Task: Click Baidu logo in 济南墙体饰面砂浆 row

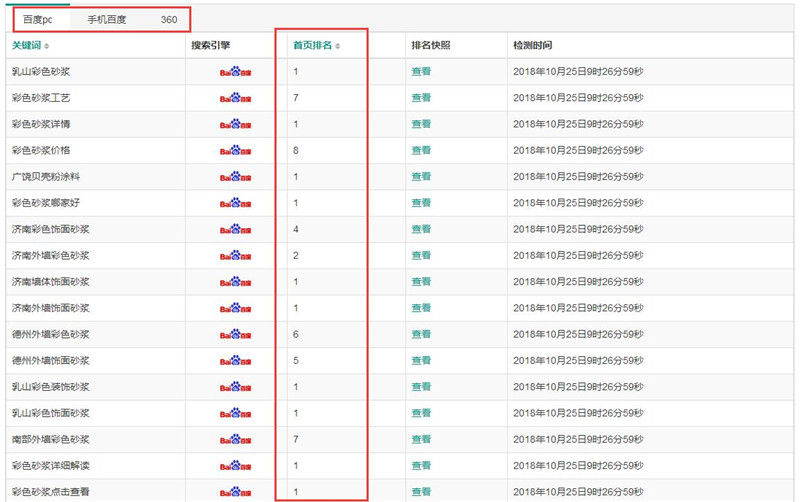Action: pyautogui.click(x=236, y=282)
